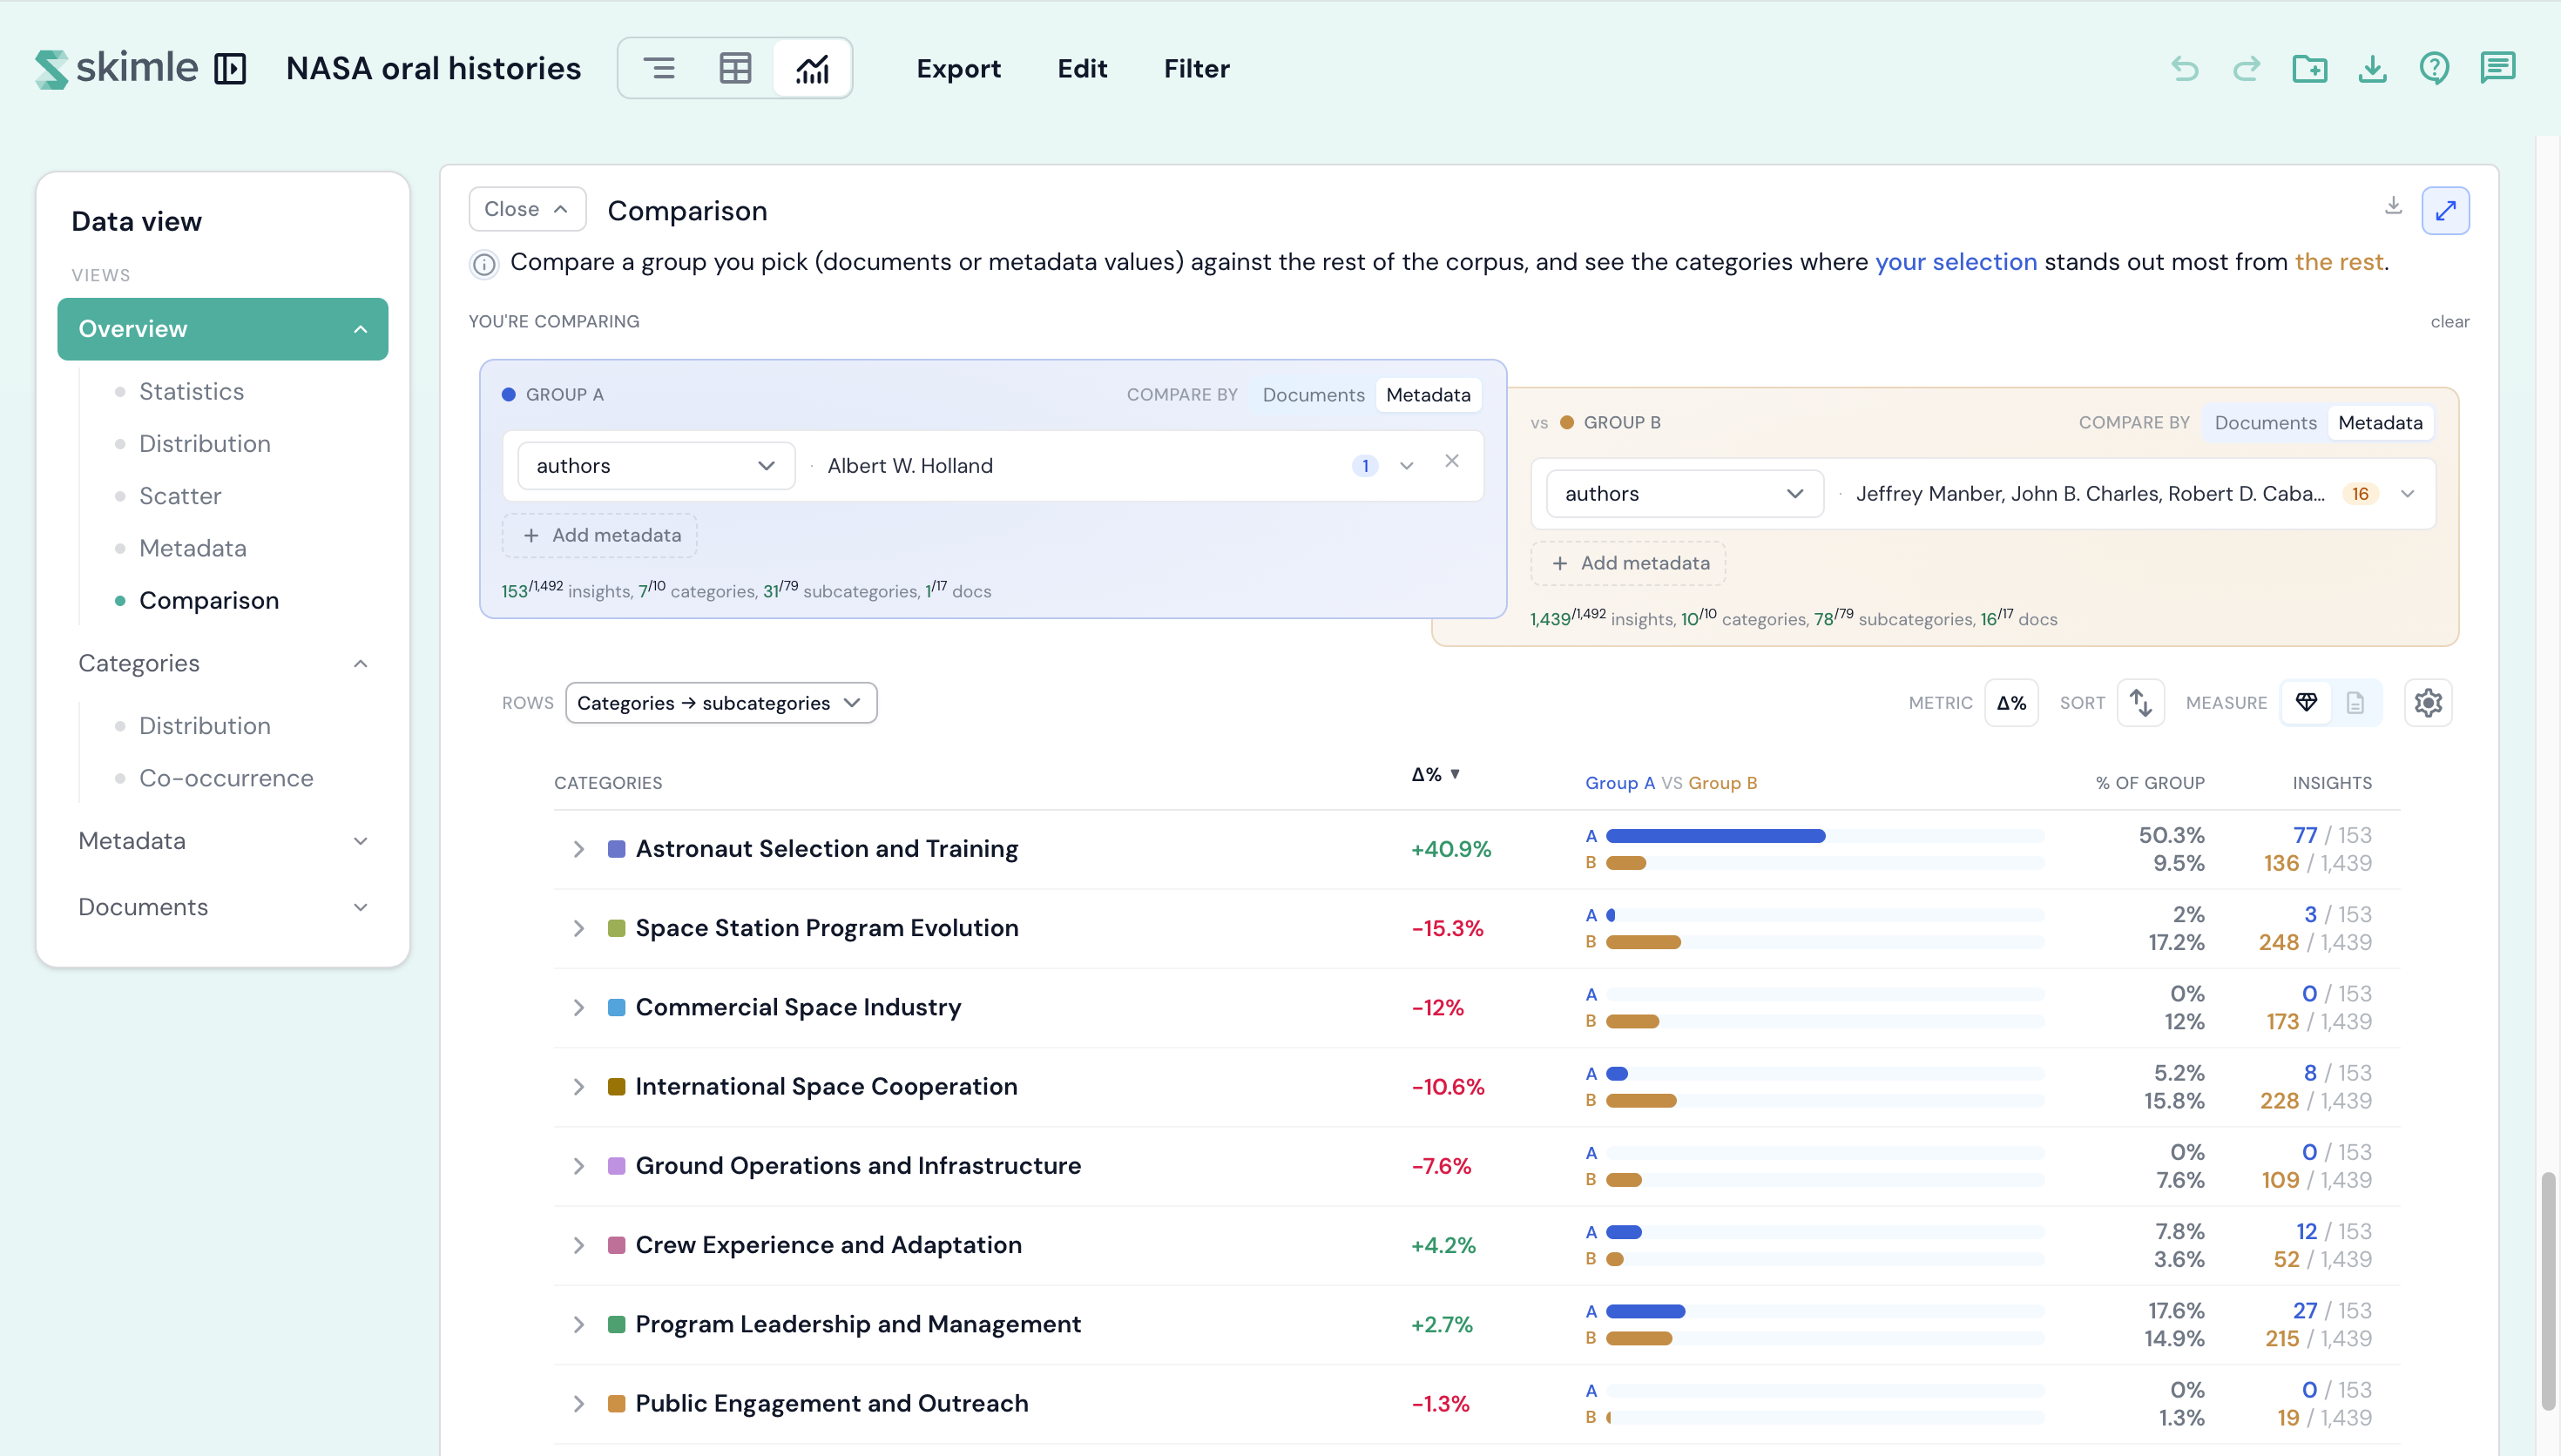Open Group B authors metadata dropdown

click(1684, 494)
